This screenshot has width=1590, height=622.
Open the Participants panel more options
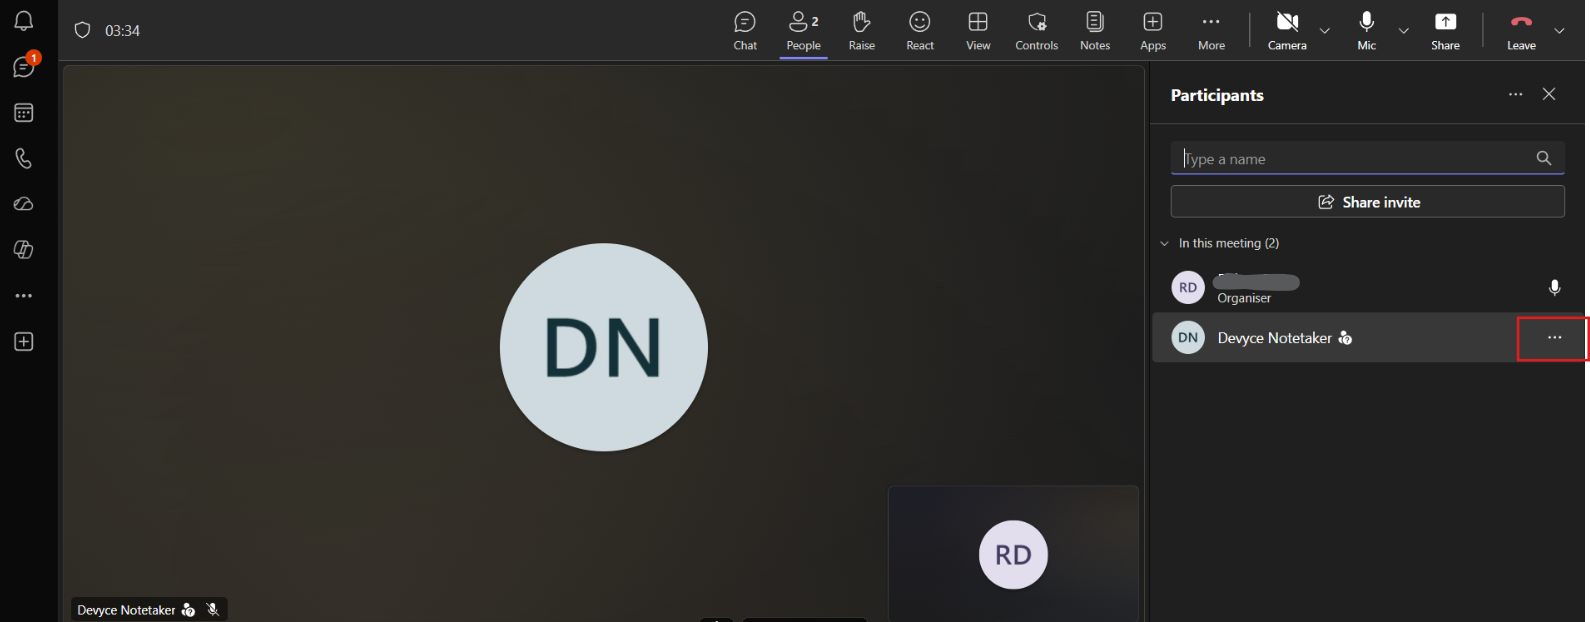point(1516,94)
